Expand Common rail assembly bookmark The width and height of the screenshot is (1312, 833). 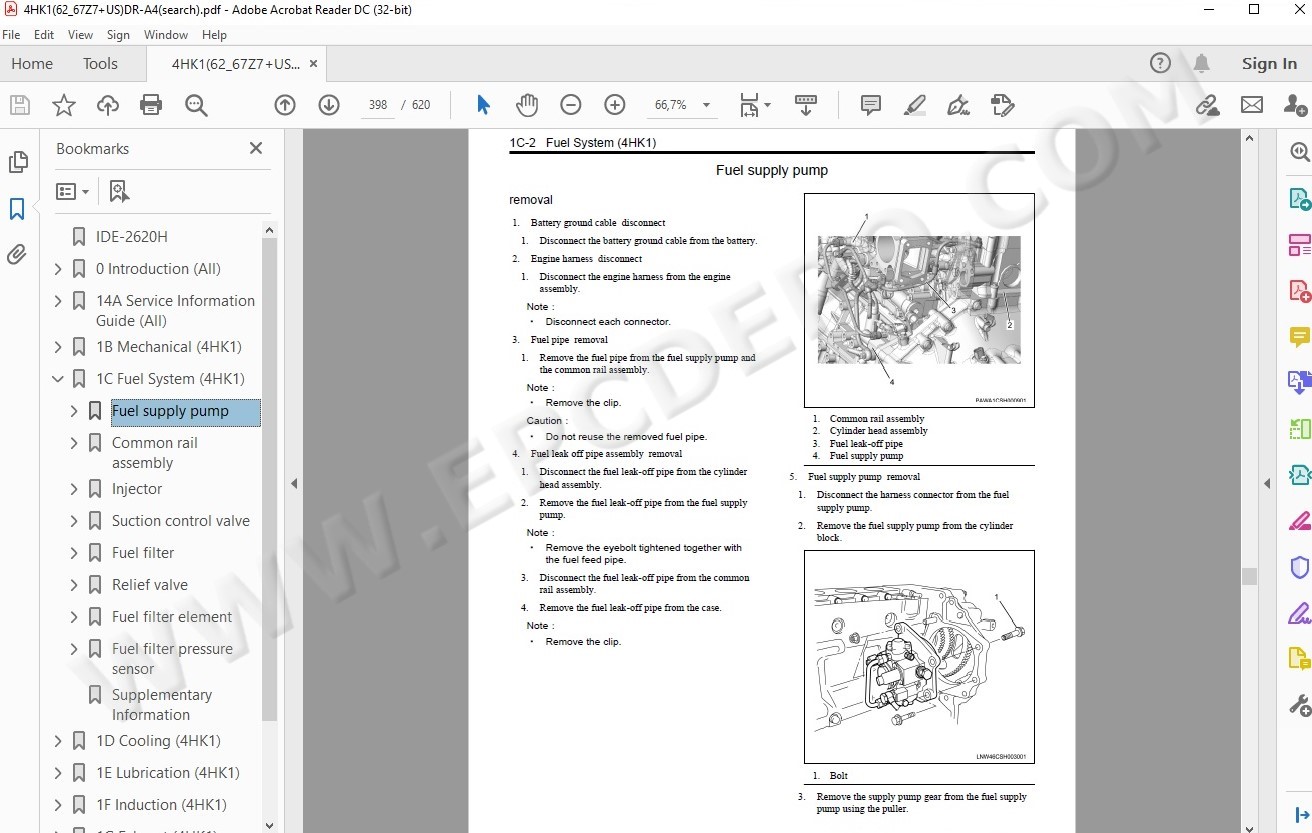74,443
